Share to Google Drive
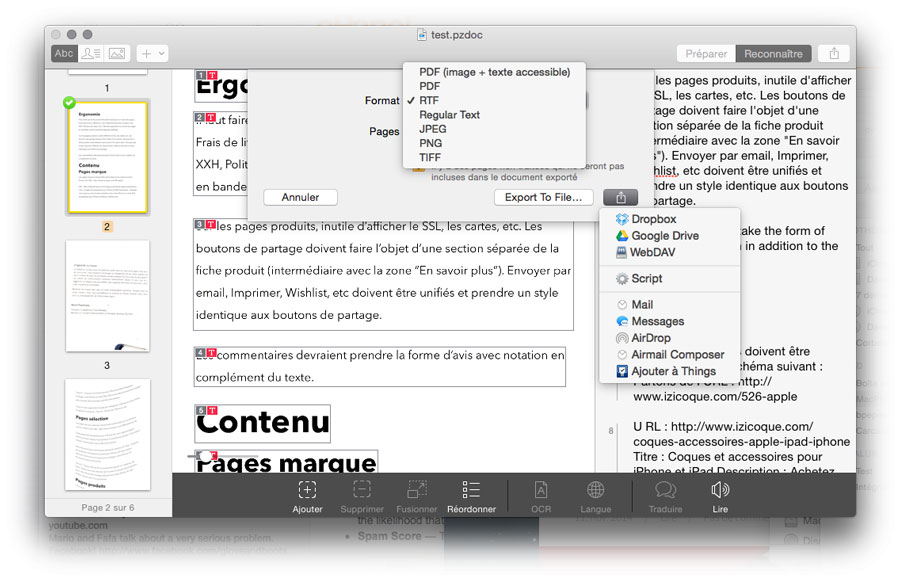This screenshot has width=900, height=580. coord(669,235)
